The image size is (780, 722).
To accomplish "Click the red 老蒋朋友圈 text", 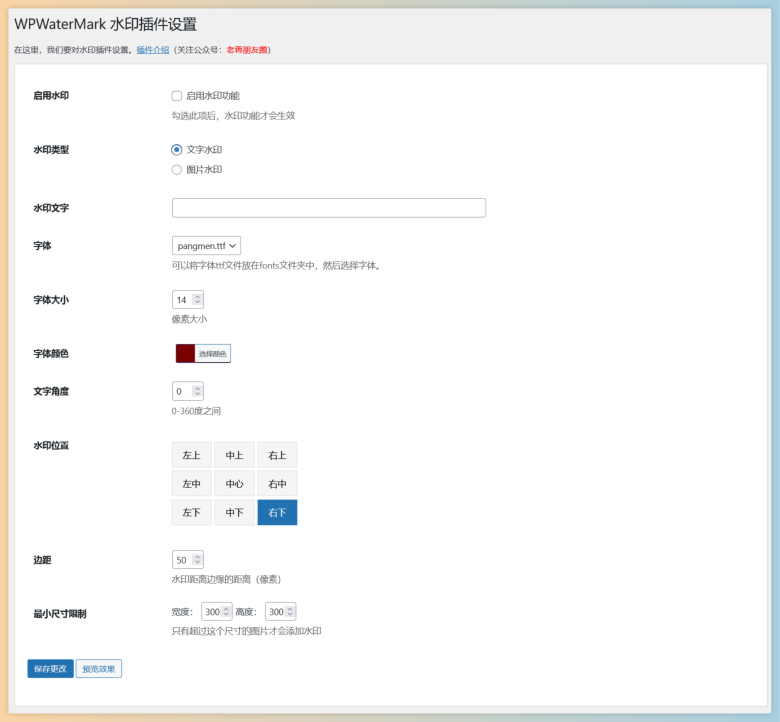I will coord(247,50).
